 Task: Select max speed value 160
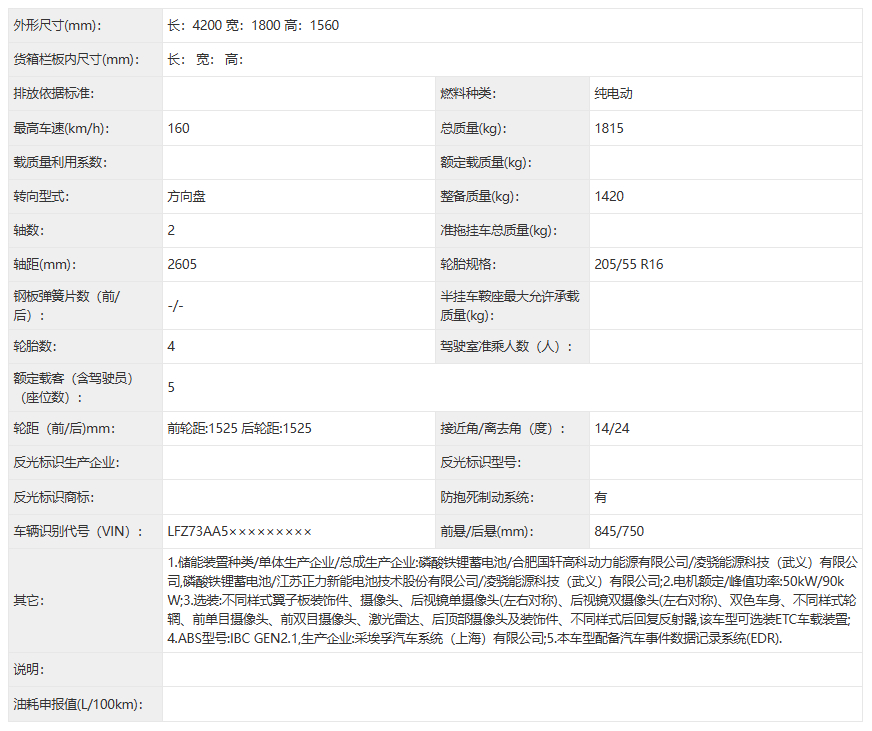point(179,128)
